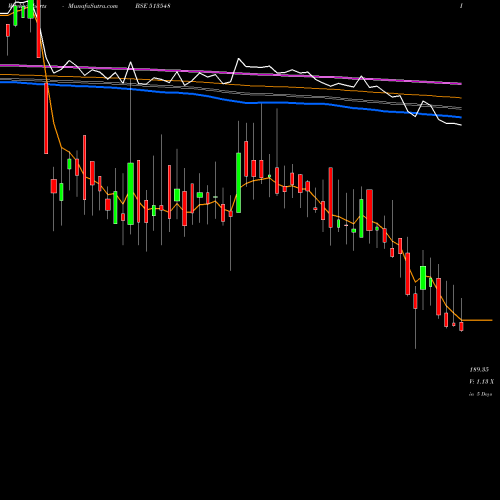This screenshot has width=500, height=500.
Task: Select the volume multiplier starting with V:
Action: [482, 382]
